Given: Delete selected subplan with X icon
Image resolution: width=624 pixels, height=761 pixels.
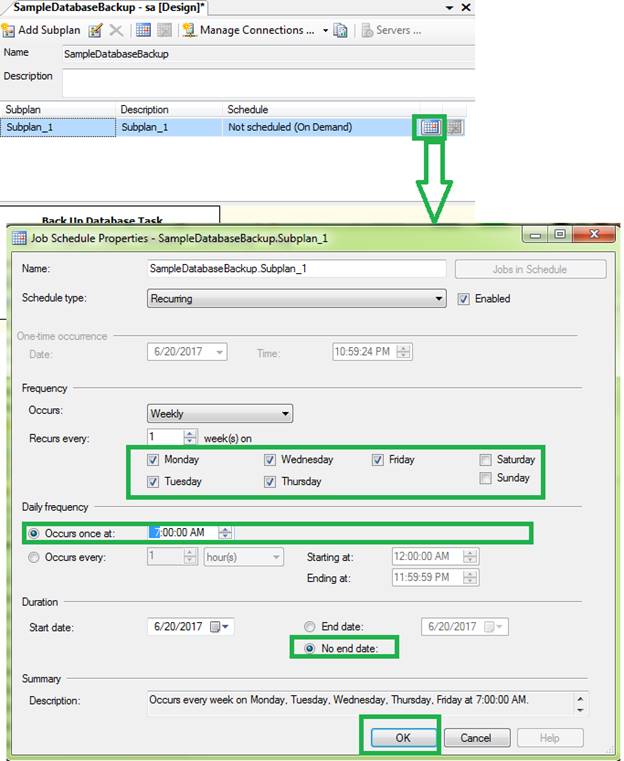Looking at the screenshot, I should tap(116, 31).
